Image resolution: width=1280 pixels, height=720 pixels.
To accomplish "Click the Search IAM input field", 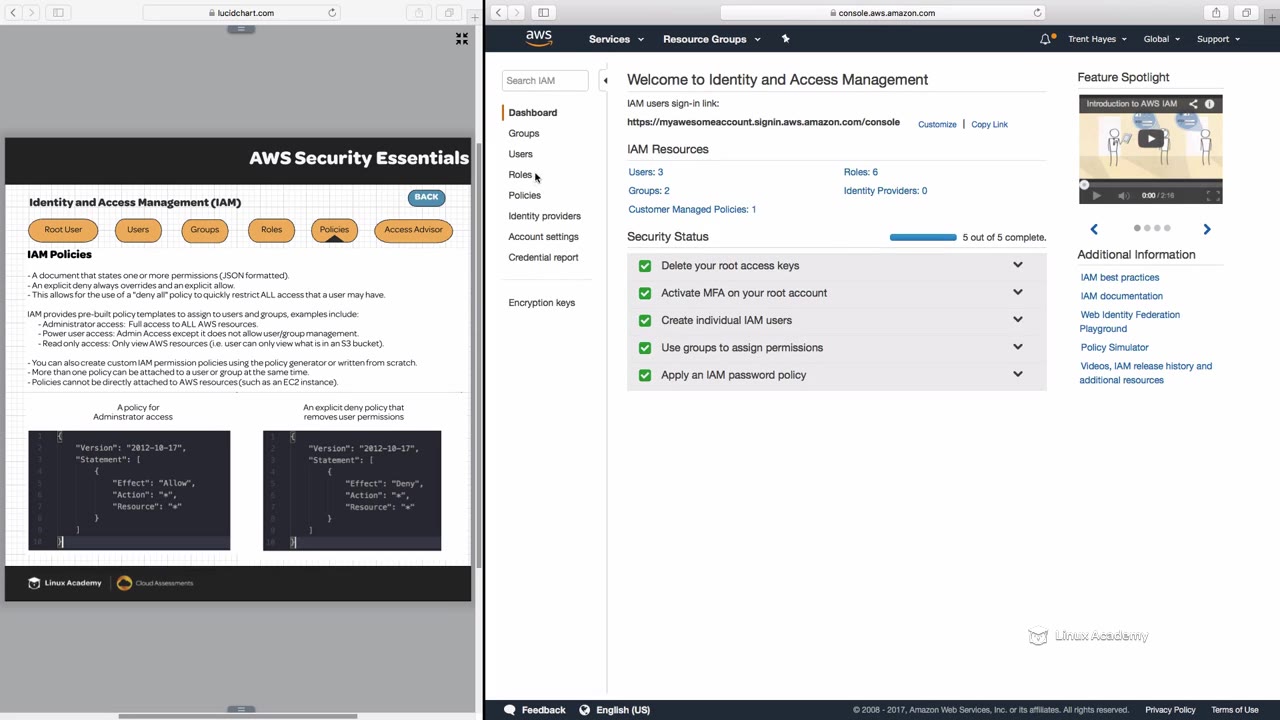I will point(545,81).
